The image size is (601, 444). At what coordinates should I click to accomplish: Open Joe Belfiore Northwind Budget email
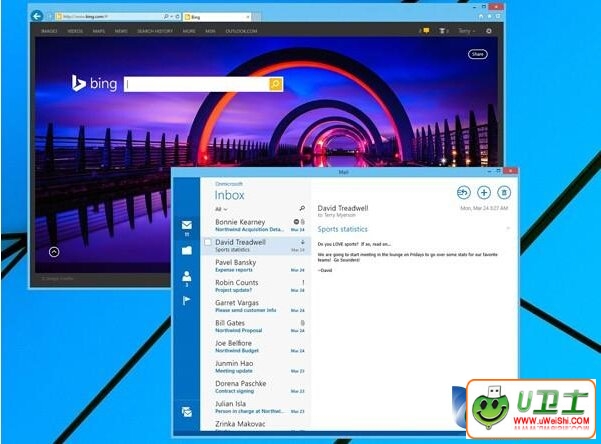tap(255, 346)
